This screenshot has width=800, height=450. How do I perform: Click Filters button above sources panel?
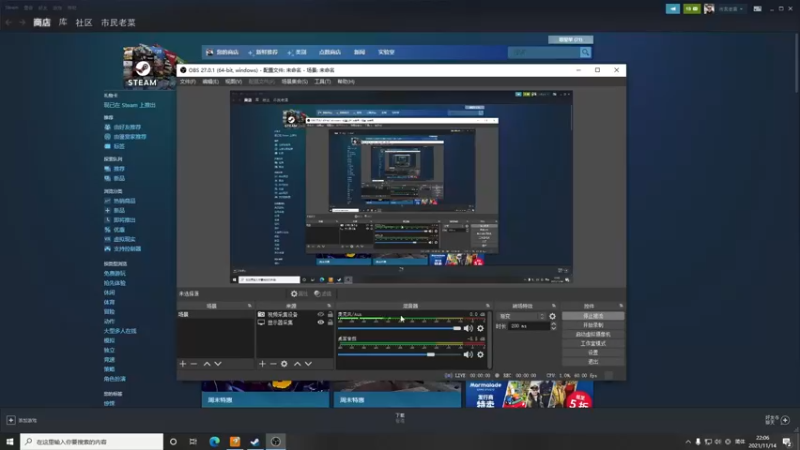coord(323,294)
